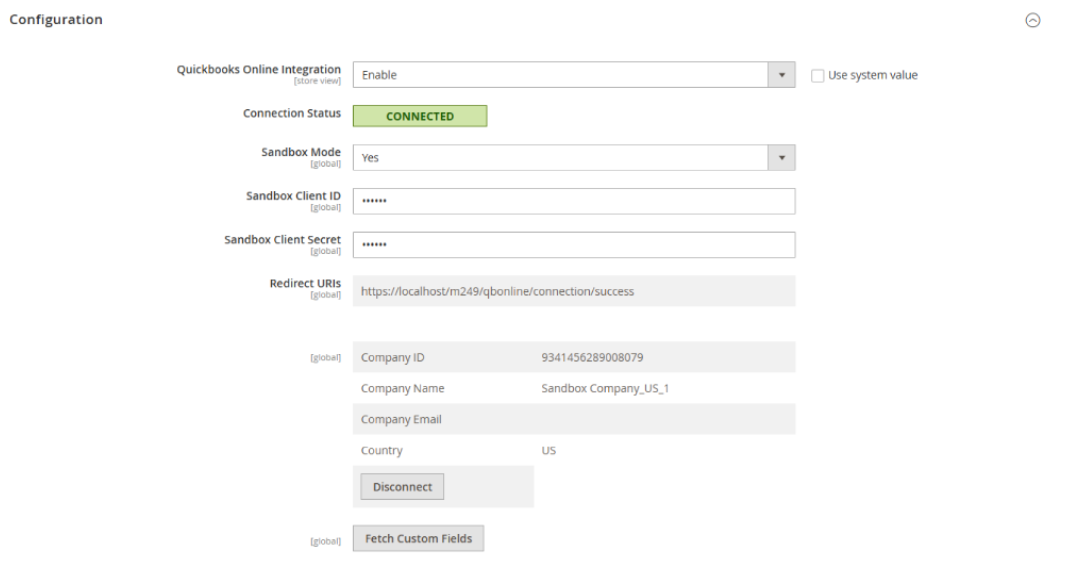The width and height of the screenshot is (1068, 567).
Task: Click the Company ID row label
Action: pos(392,357)
